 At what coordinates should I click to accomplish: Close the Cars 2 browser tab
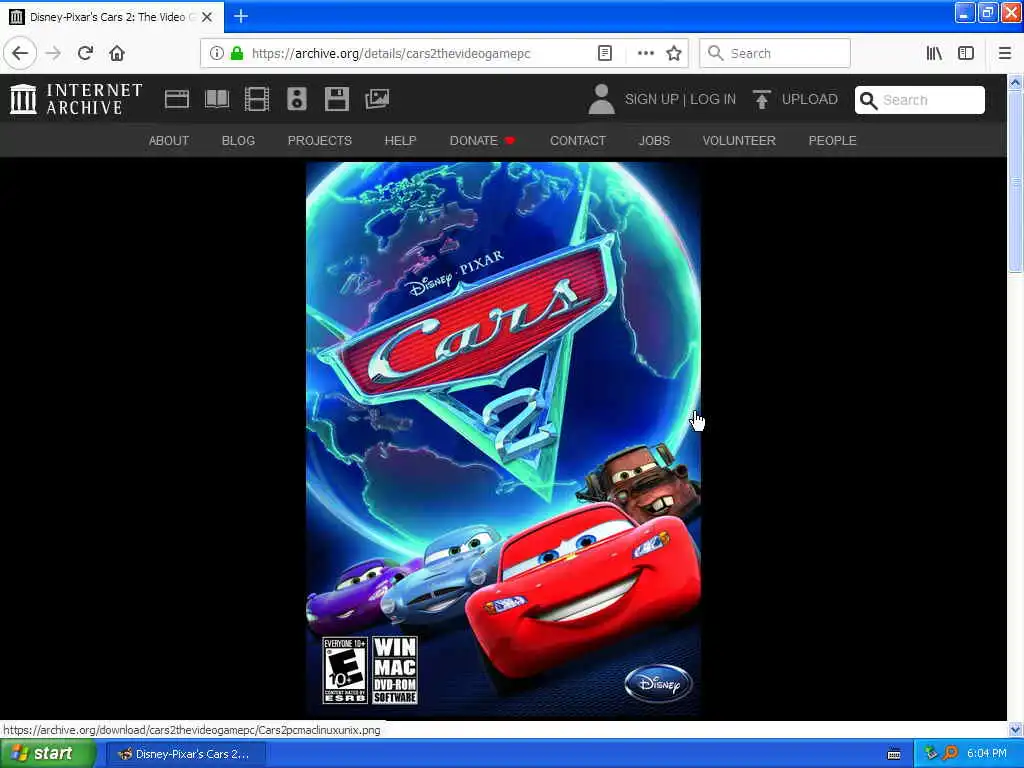[x=207, y=17]
